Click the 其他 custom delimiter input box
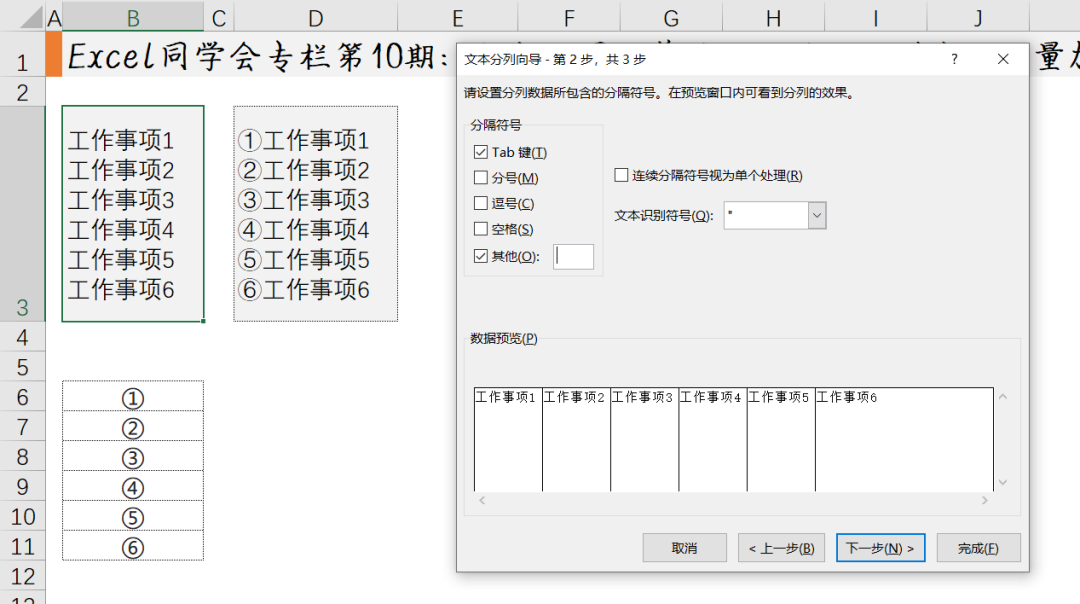 pyautogui.click(x=573, y=256)
